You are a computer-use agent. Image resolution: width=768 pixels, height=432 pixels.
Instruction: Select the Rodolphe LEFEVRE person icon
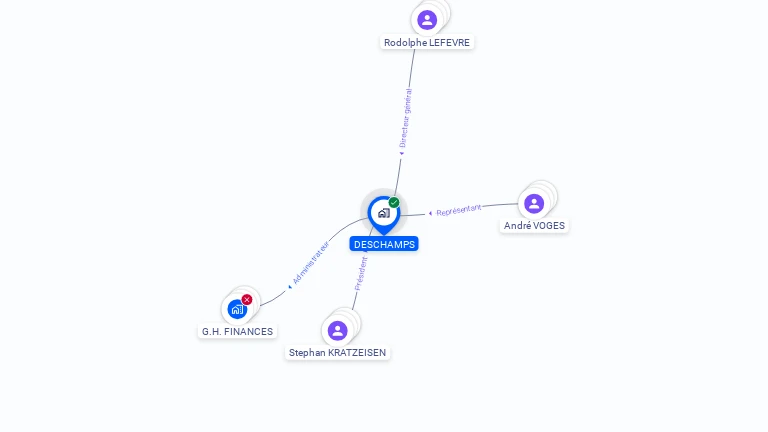(x=427, y=20)
